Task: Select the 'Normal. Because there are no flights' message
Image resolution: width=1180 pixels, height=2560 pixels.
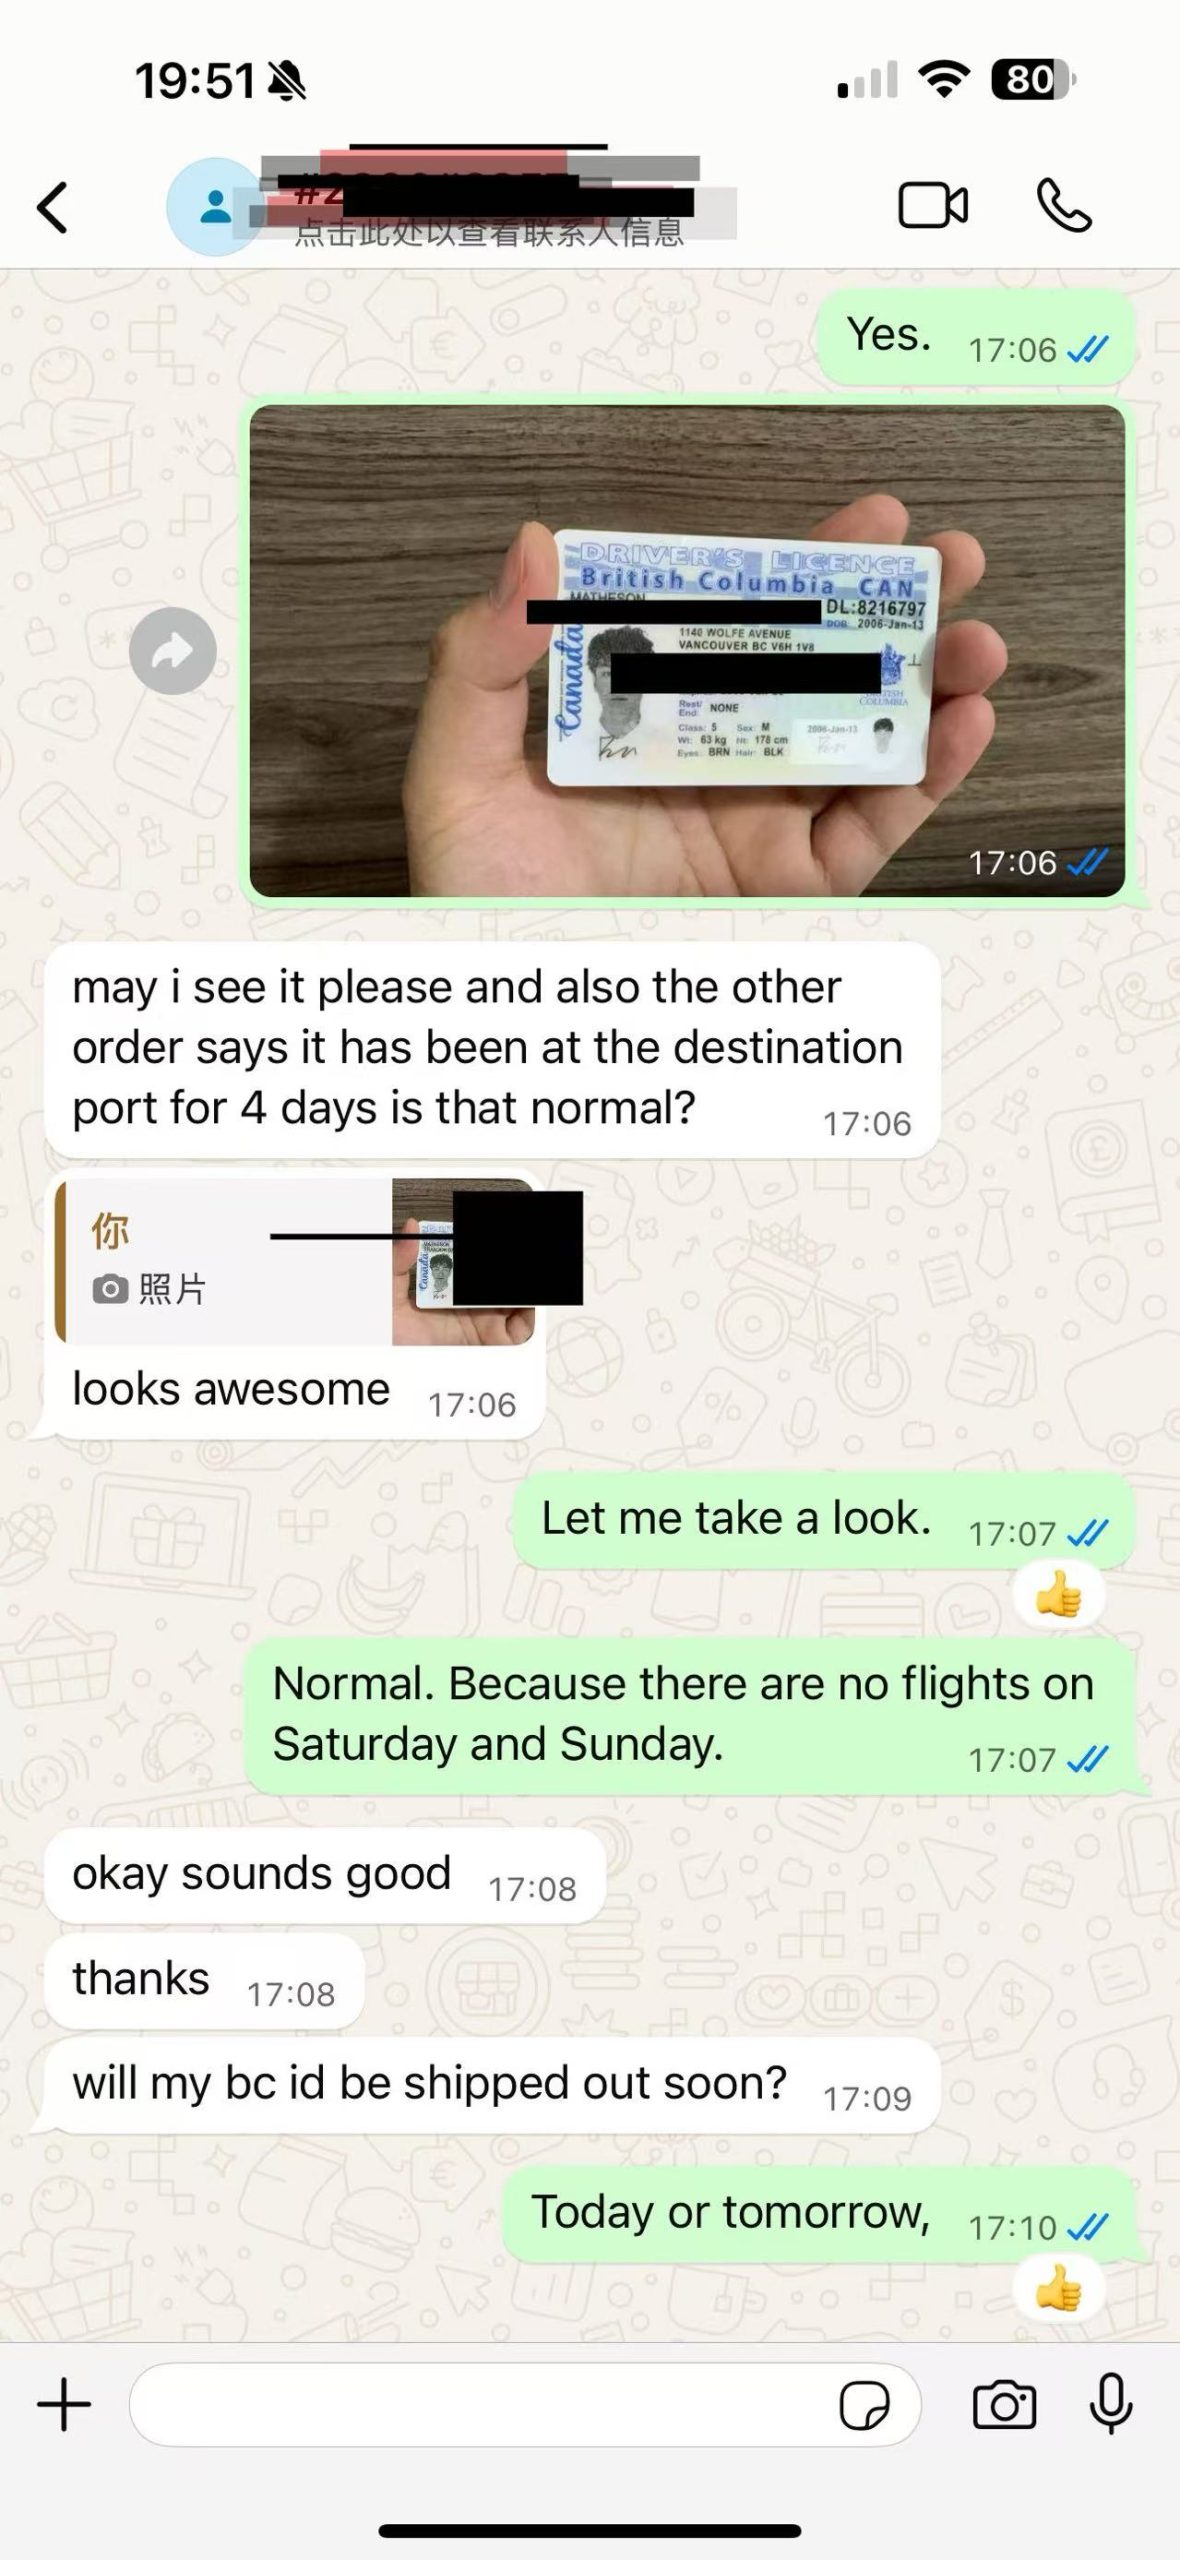Action: [x=690, y=1715]
